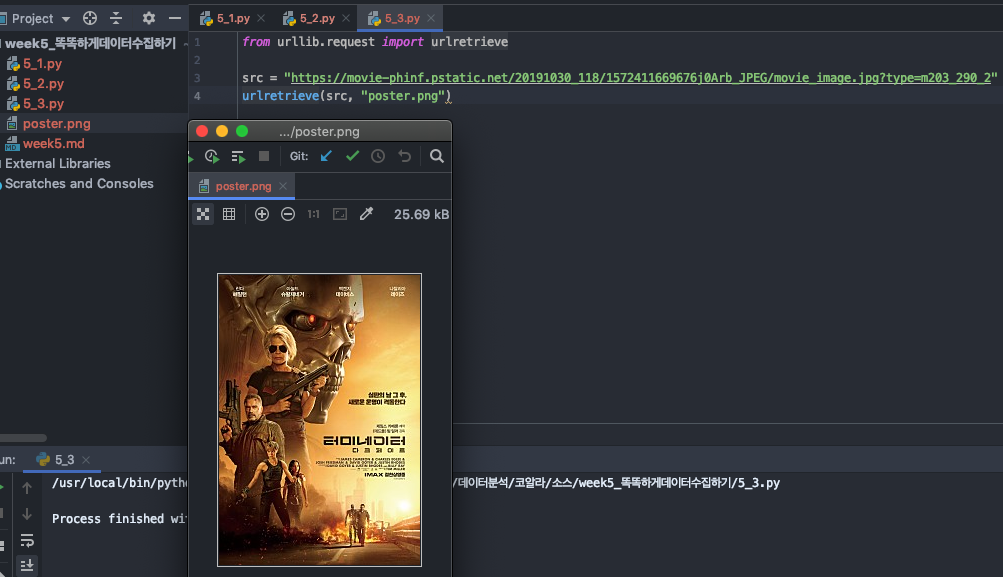Activate the color picker eyedropper

point(366,214)
